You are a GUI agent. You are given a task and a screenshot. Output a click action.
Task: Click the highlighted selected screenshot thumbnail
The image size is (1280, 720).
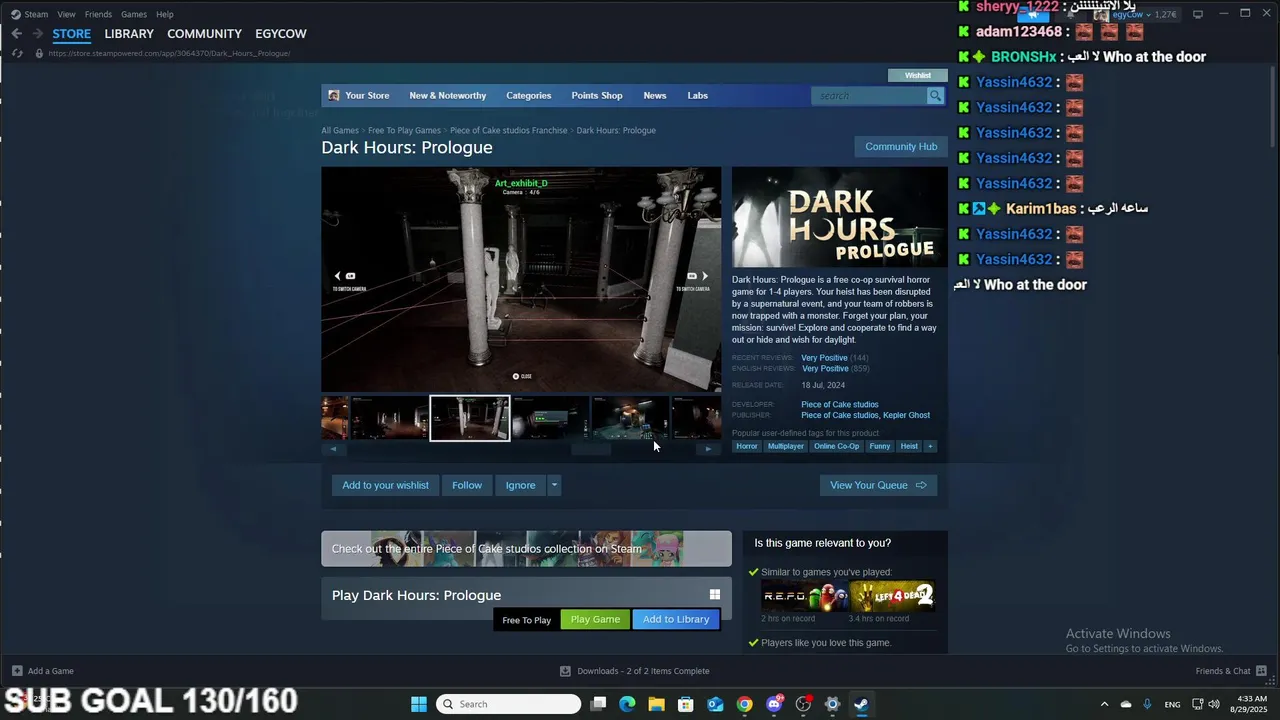[x=470, y=418]
